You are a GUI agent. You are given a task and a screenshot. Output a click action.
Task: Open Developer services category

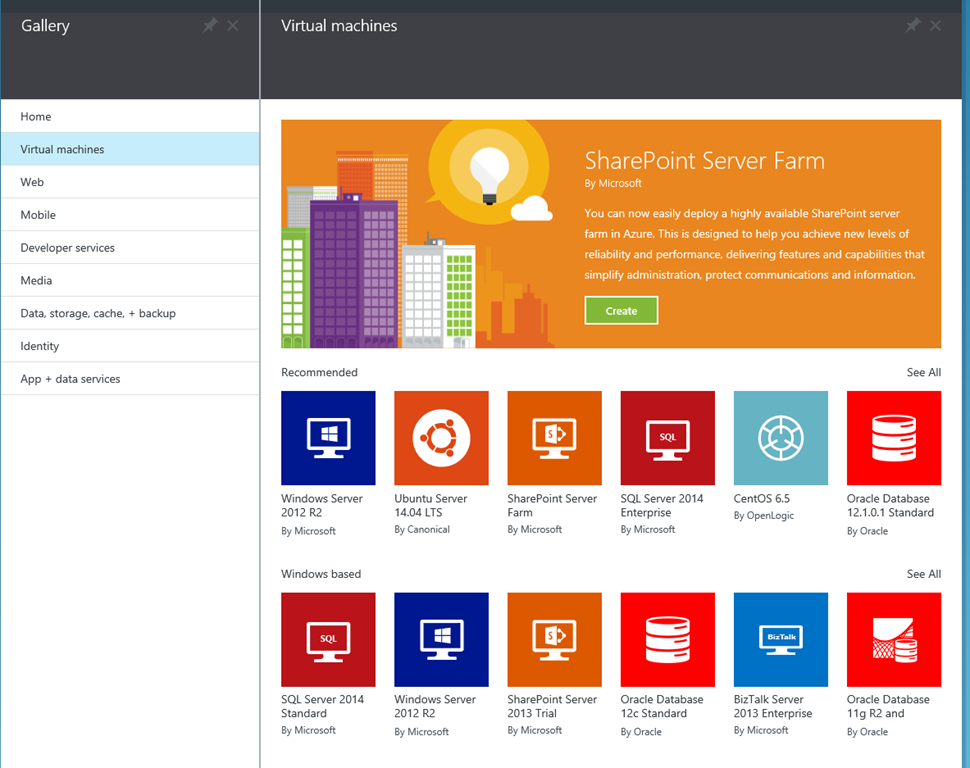tap(67, 248)
